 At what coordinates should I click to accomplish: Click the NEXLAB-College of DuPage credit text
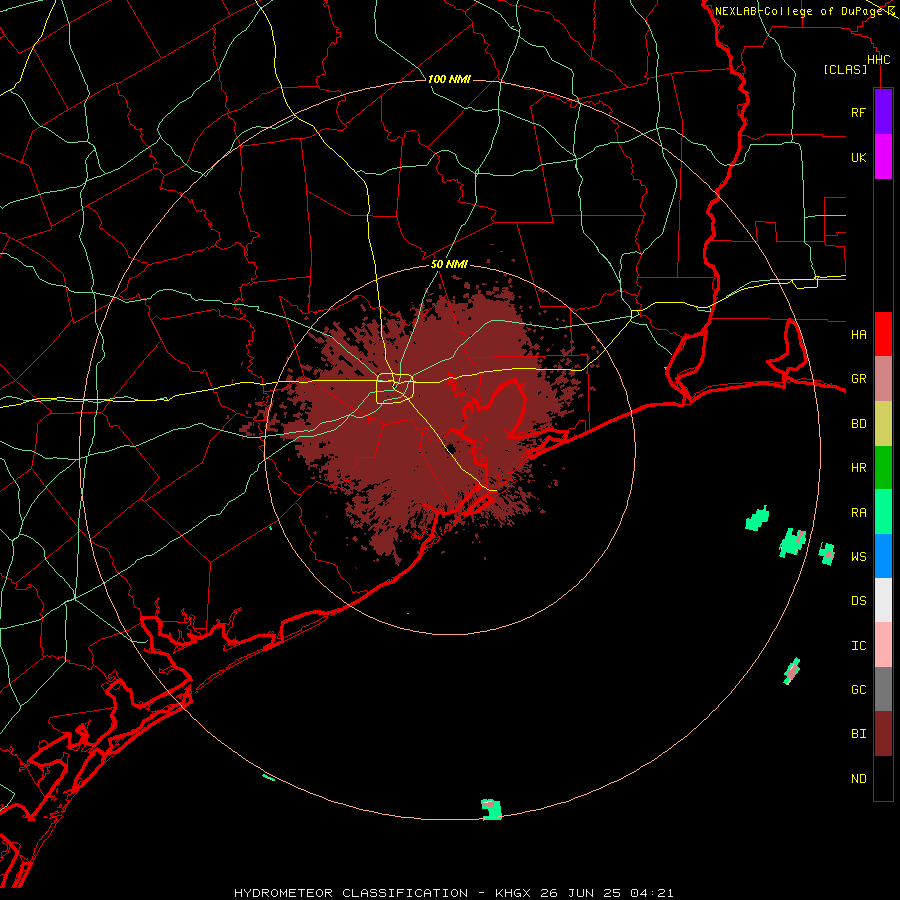(798, 11)
